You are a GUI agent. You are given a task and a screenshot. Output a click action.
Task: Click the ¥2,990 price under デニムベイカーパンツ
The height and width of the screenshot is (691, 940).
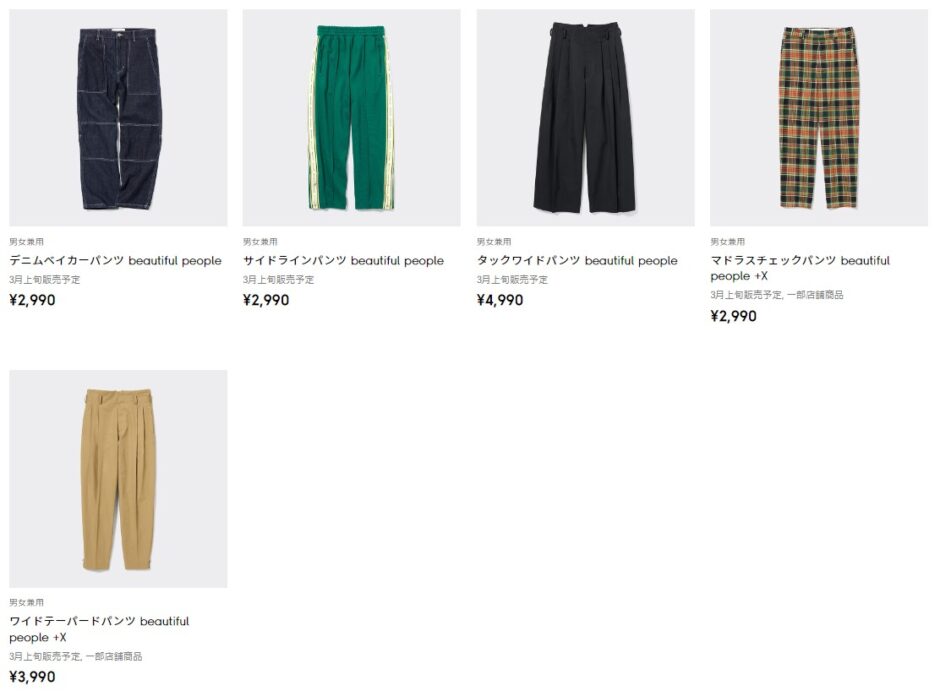pyautogui.click(x=32, y=300)
